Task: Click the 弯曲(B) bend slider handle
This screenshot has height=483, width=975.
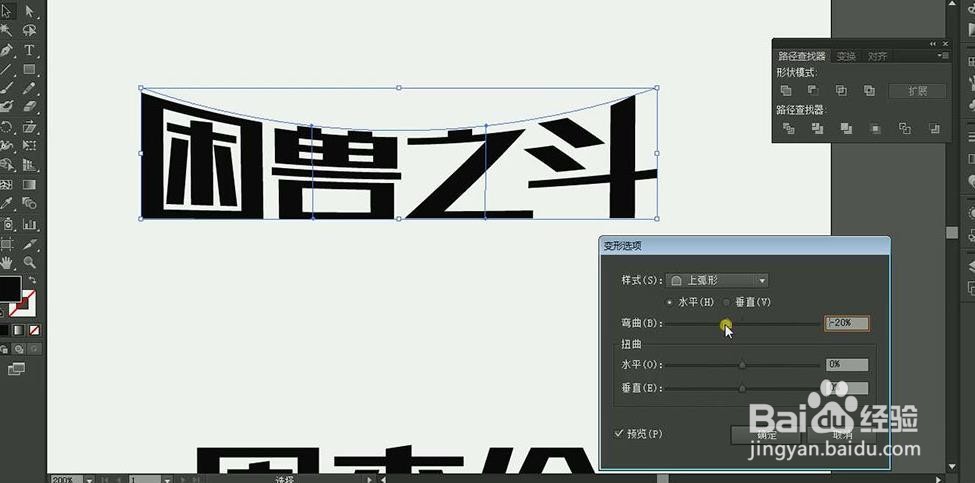Action: click(726, 324)
